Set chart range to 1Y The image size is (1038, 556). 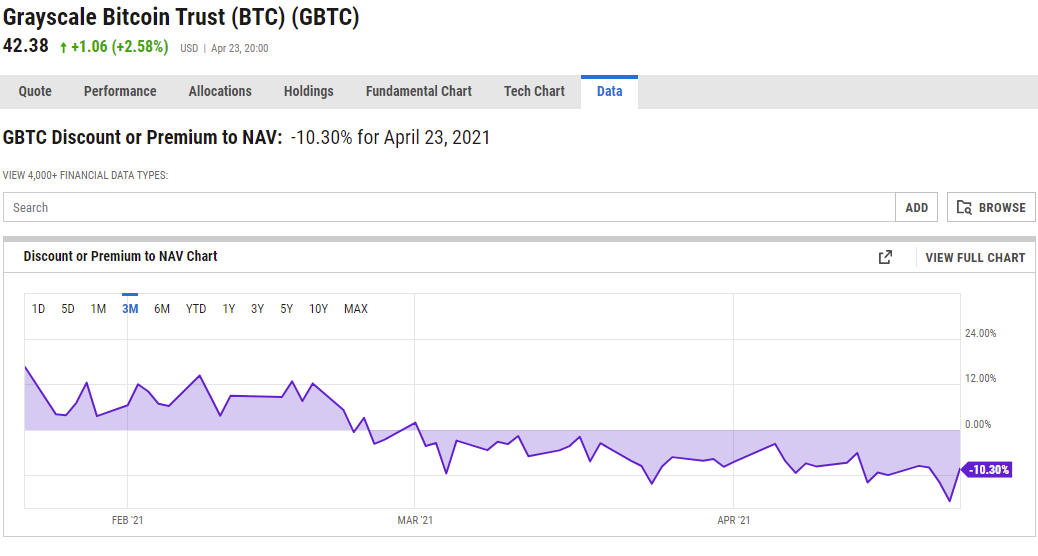228,308
